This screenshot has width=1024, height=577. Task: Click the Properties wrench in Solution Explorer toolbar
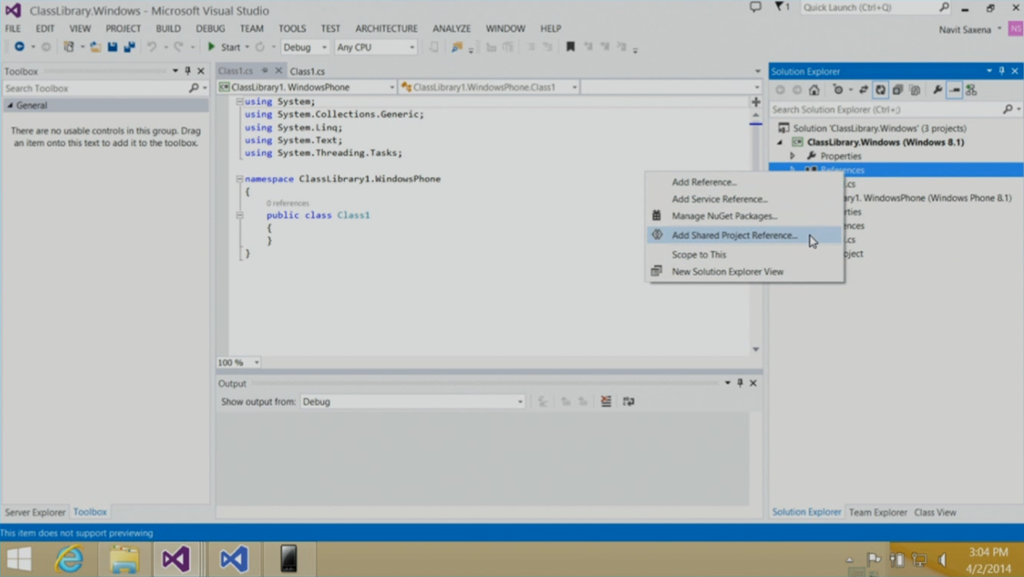[x=938, y=90]
